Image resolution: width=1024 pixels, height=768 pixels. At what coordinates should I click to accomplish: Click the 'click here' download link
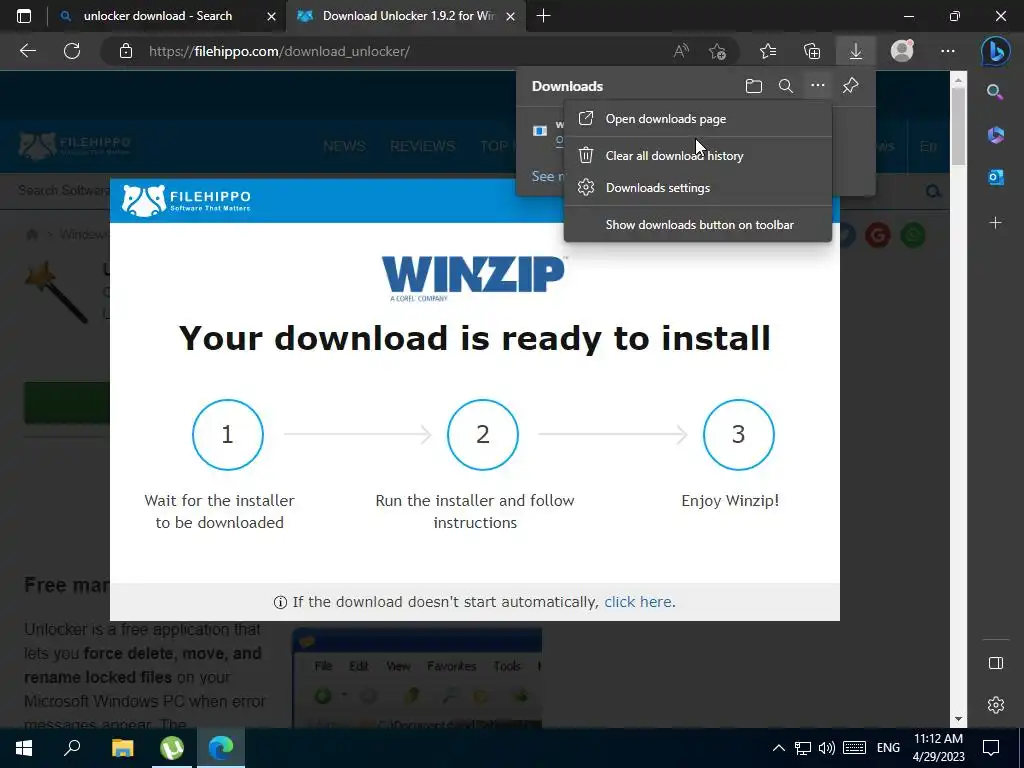click(637, 601)
